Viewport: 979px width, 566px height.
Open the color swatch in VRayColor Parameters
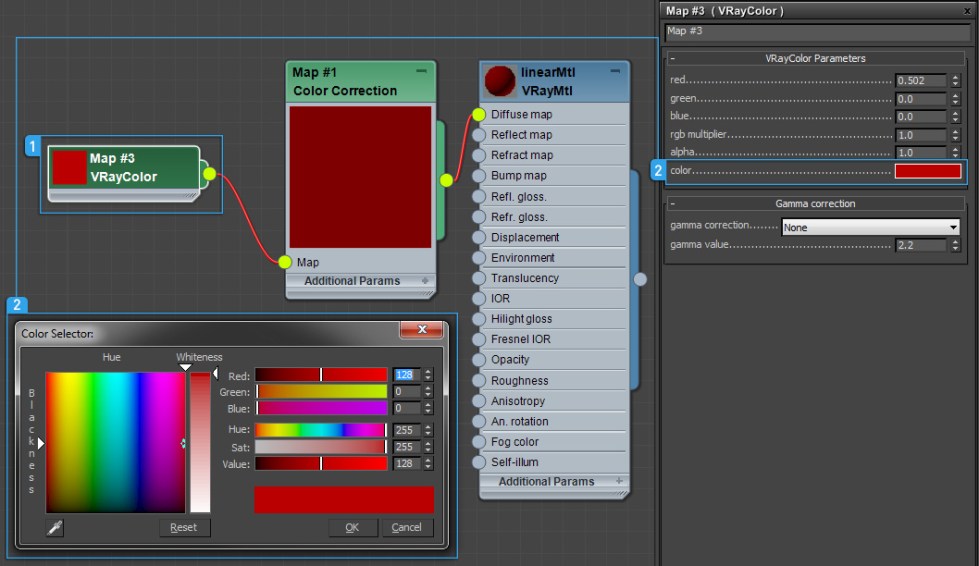pos(928,171)
